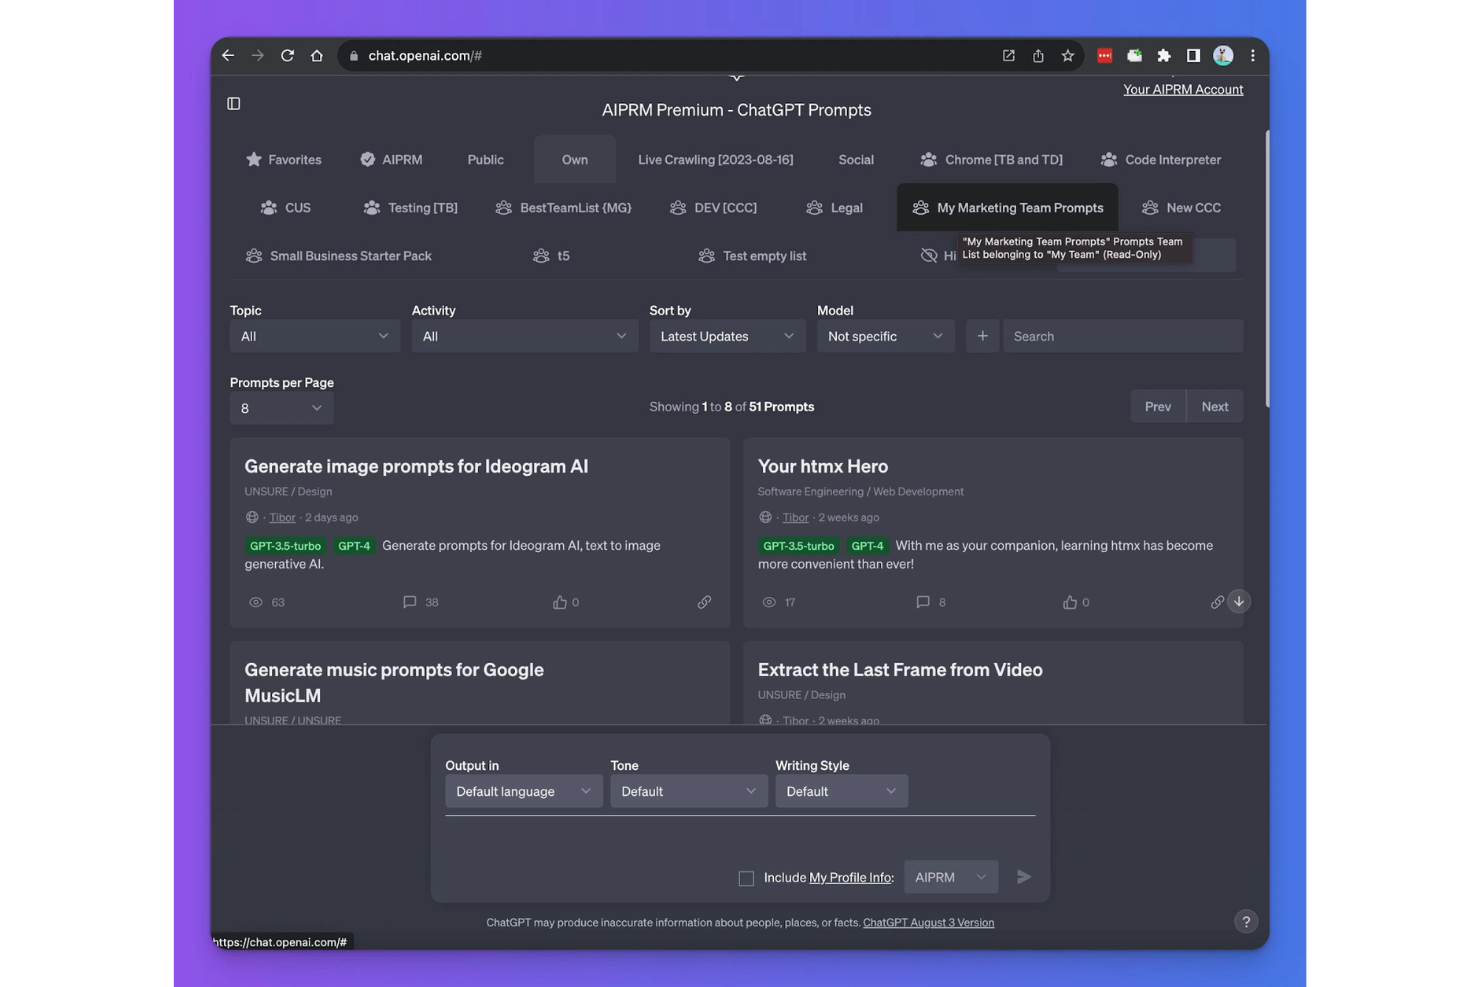Open the Sort by Latest Updates dropdown
This screenshot has height=987, width=1480.
point(726,336)
